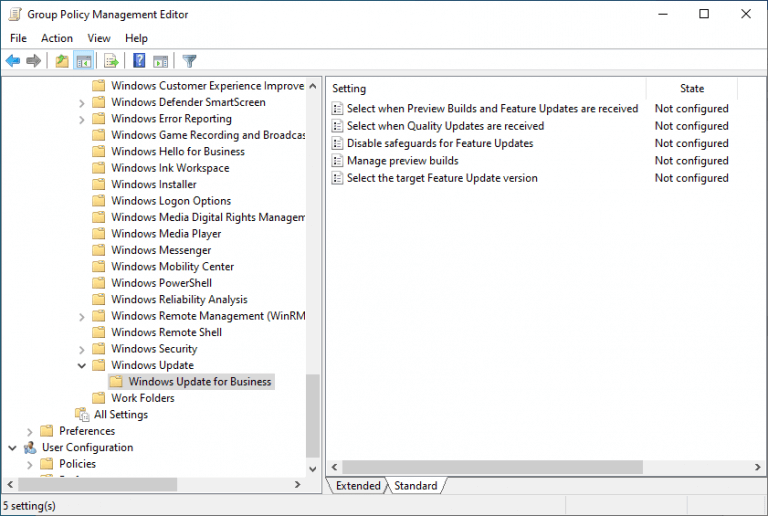This screenshot has width=768, height=516.
Task: Click folder icon next to Work Folders
Action: coord(98,398)
